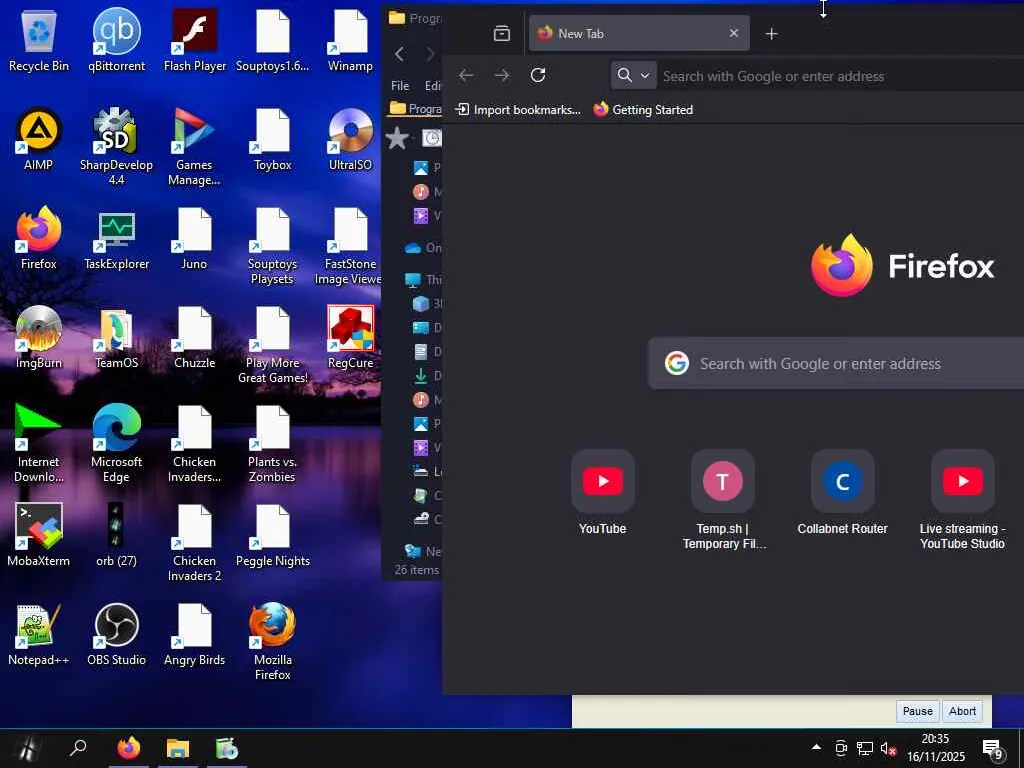Open the Temp.sh Temporary File tile
The width and height of the screenshot is (1024, 768).
722,500
